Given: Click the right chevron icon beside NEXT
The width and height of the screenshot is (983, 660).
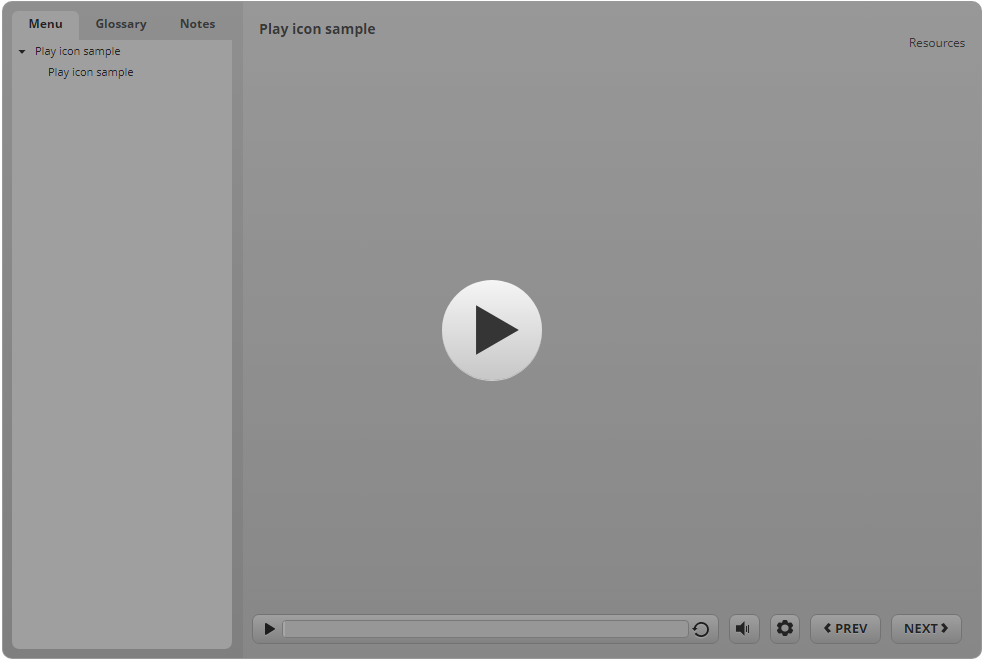Looking at the screenshot, I should [945, 629].
